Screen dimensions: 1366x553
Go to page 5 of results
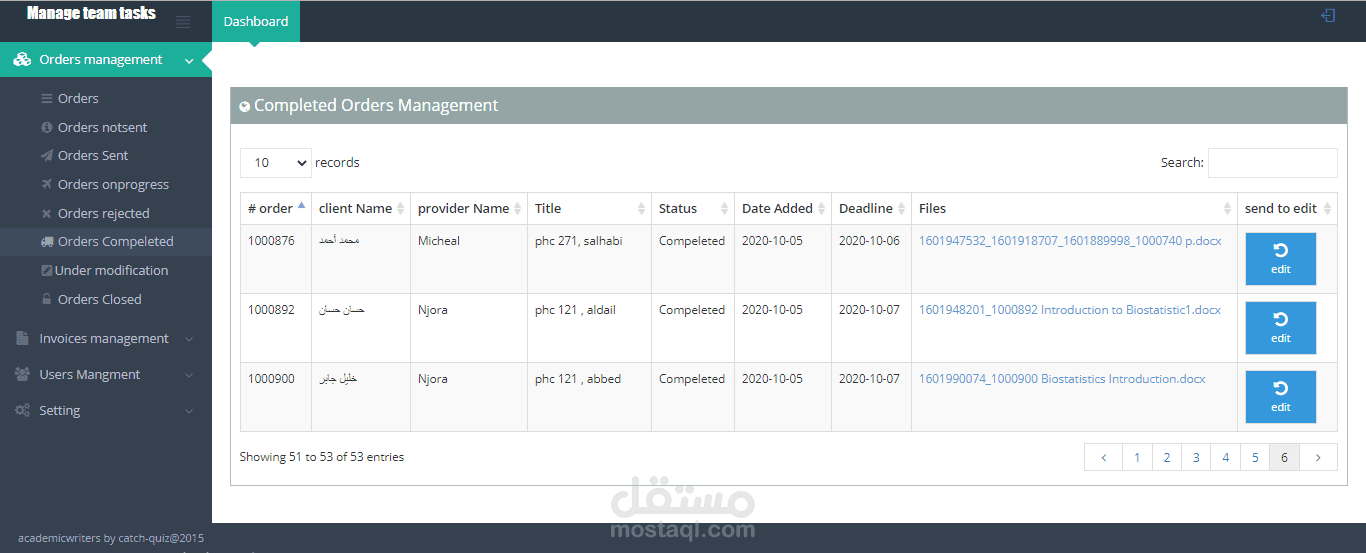1255,457
